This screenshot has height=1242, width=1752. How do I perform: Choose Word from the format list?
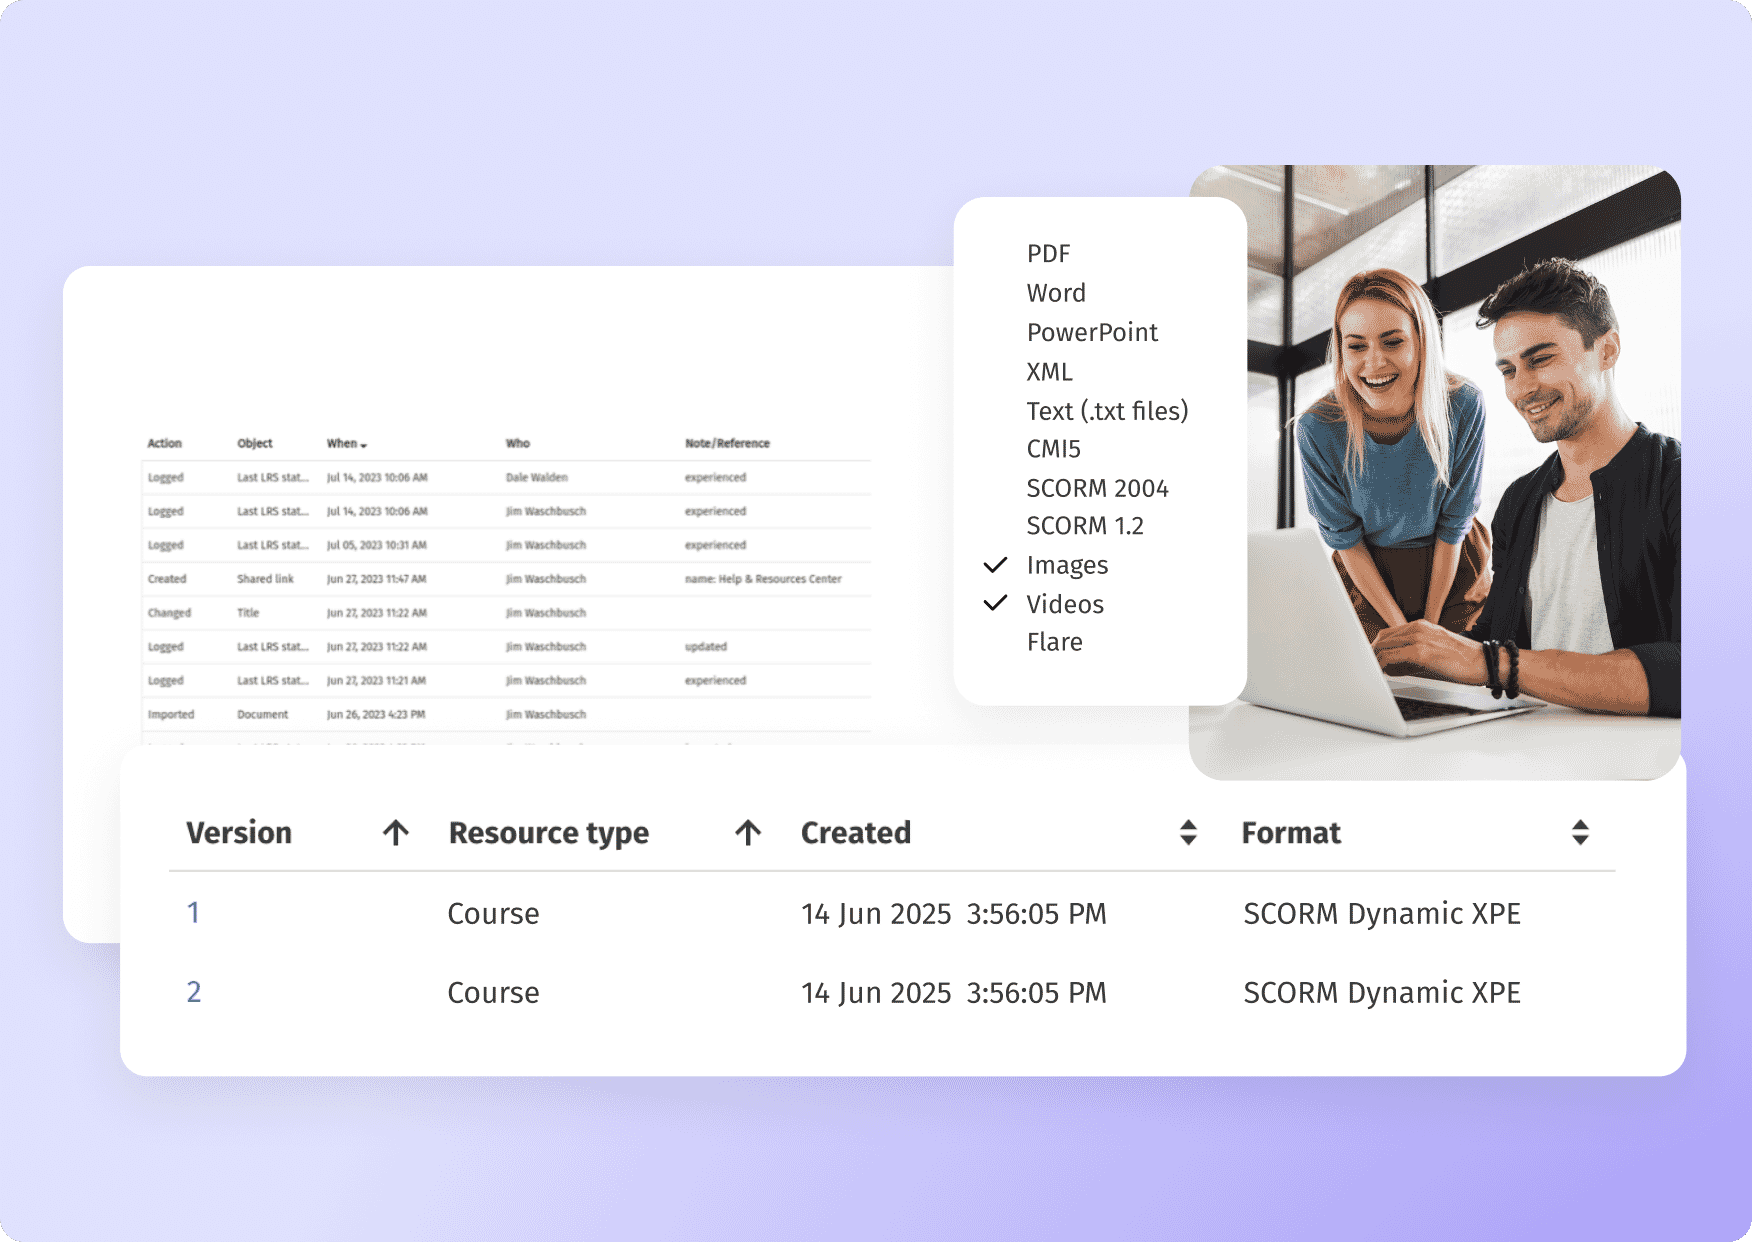(x=1056, y=293)
